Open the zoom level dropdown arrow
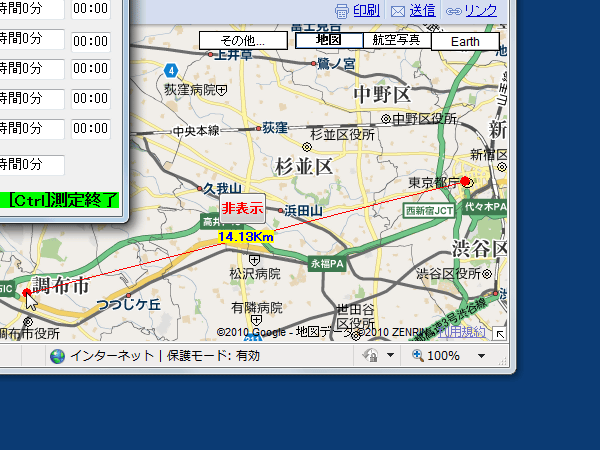Screen dimensions: 600x450 (481, 356)
